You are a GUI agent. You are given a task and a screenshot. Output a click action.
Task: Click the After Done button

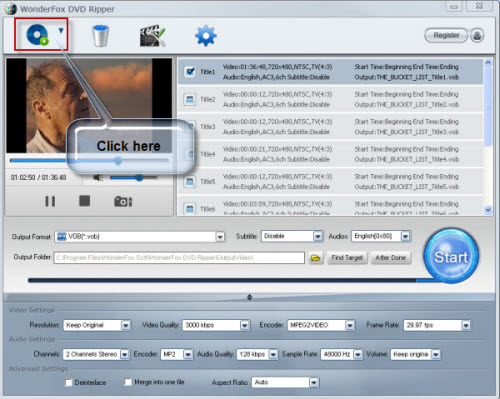391,258
